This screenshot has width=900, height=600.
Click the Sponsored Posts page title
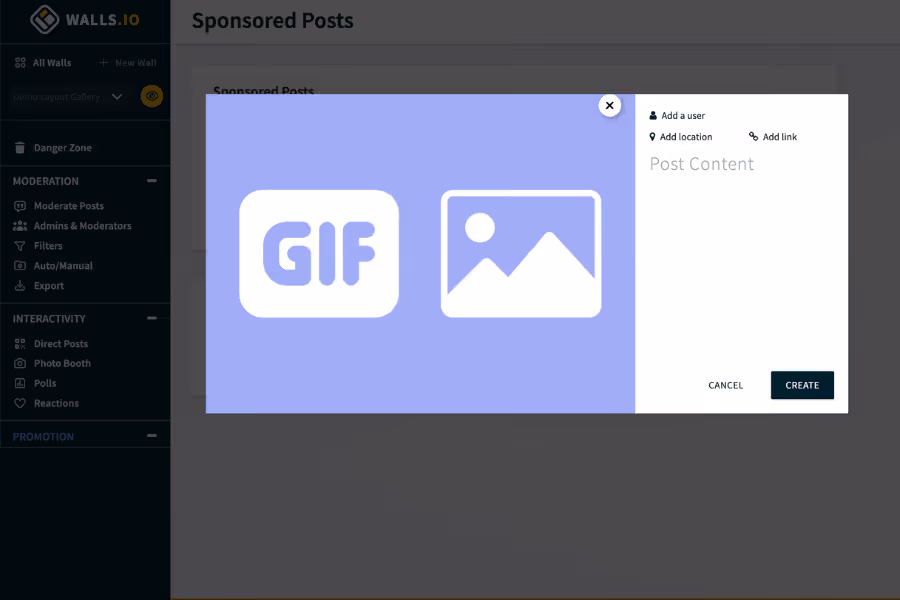273,21
